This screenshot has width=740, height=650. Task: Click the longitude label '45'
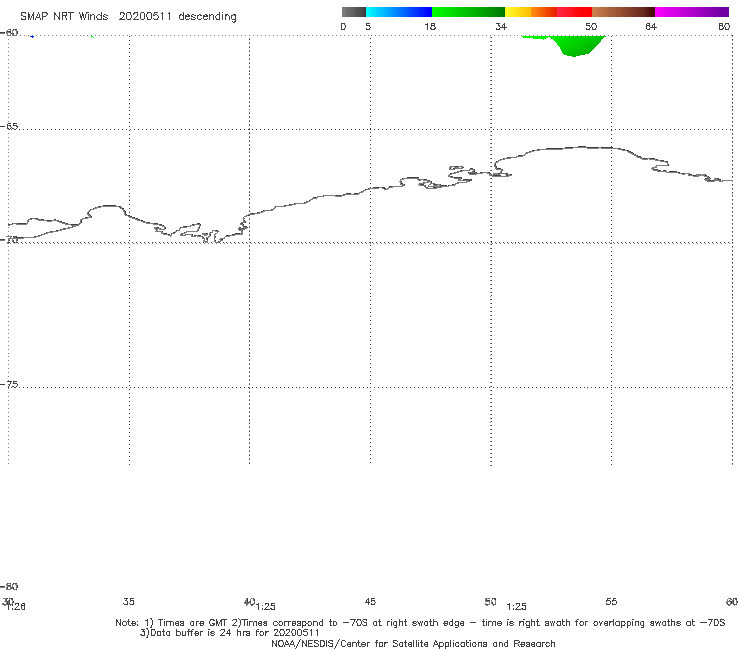coord(370,601)
